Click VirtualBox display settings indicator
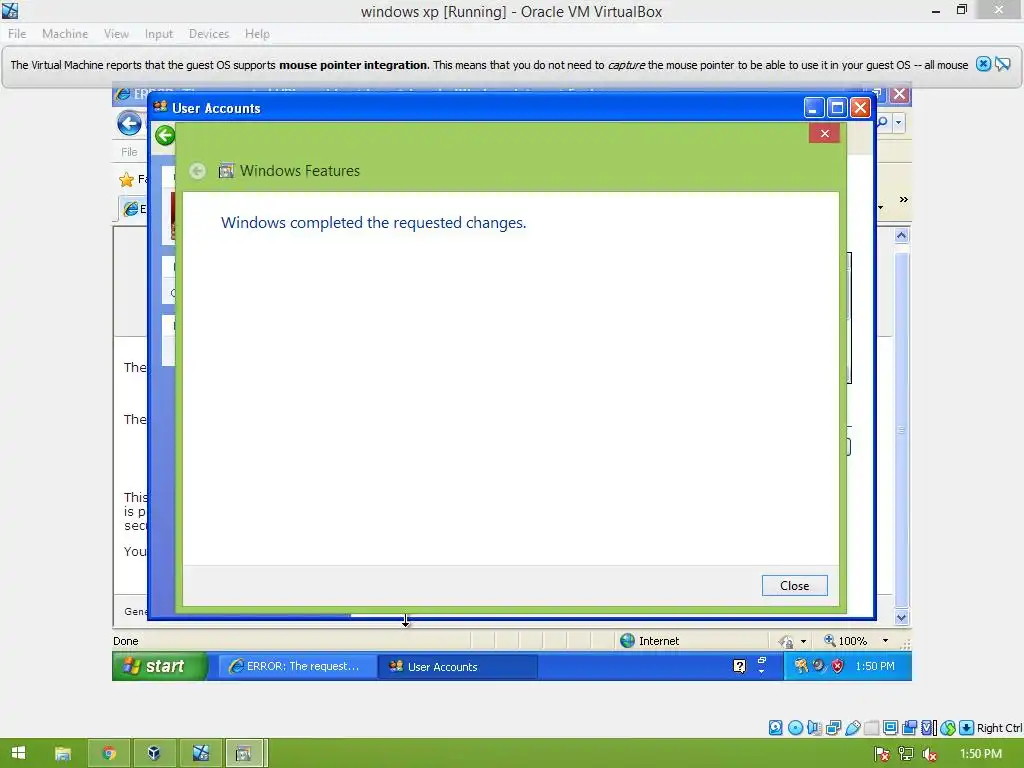1024x768 pixels. point(890,728)
